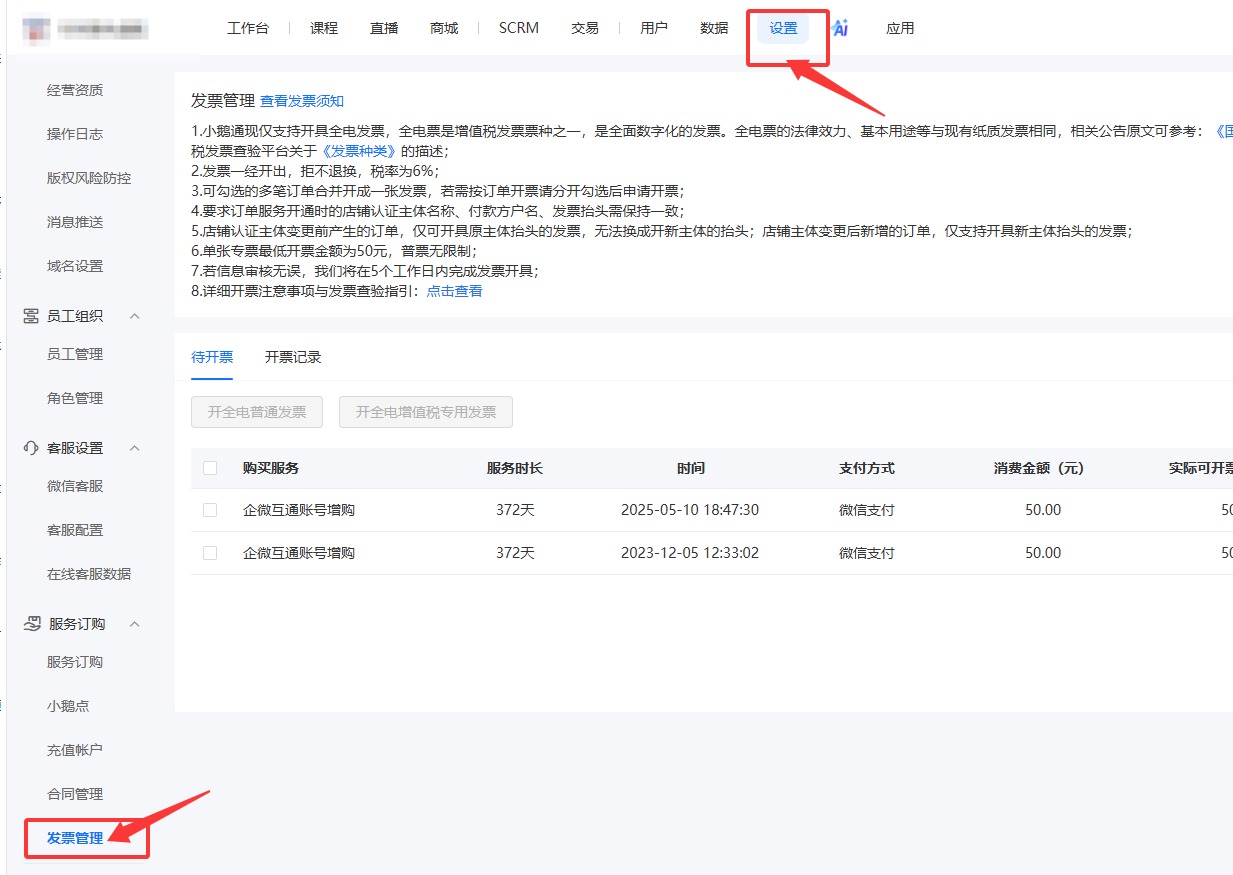Open the 应用 top menu

click(x=900, y=28)
